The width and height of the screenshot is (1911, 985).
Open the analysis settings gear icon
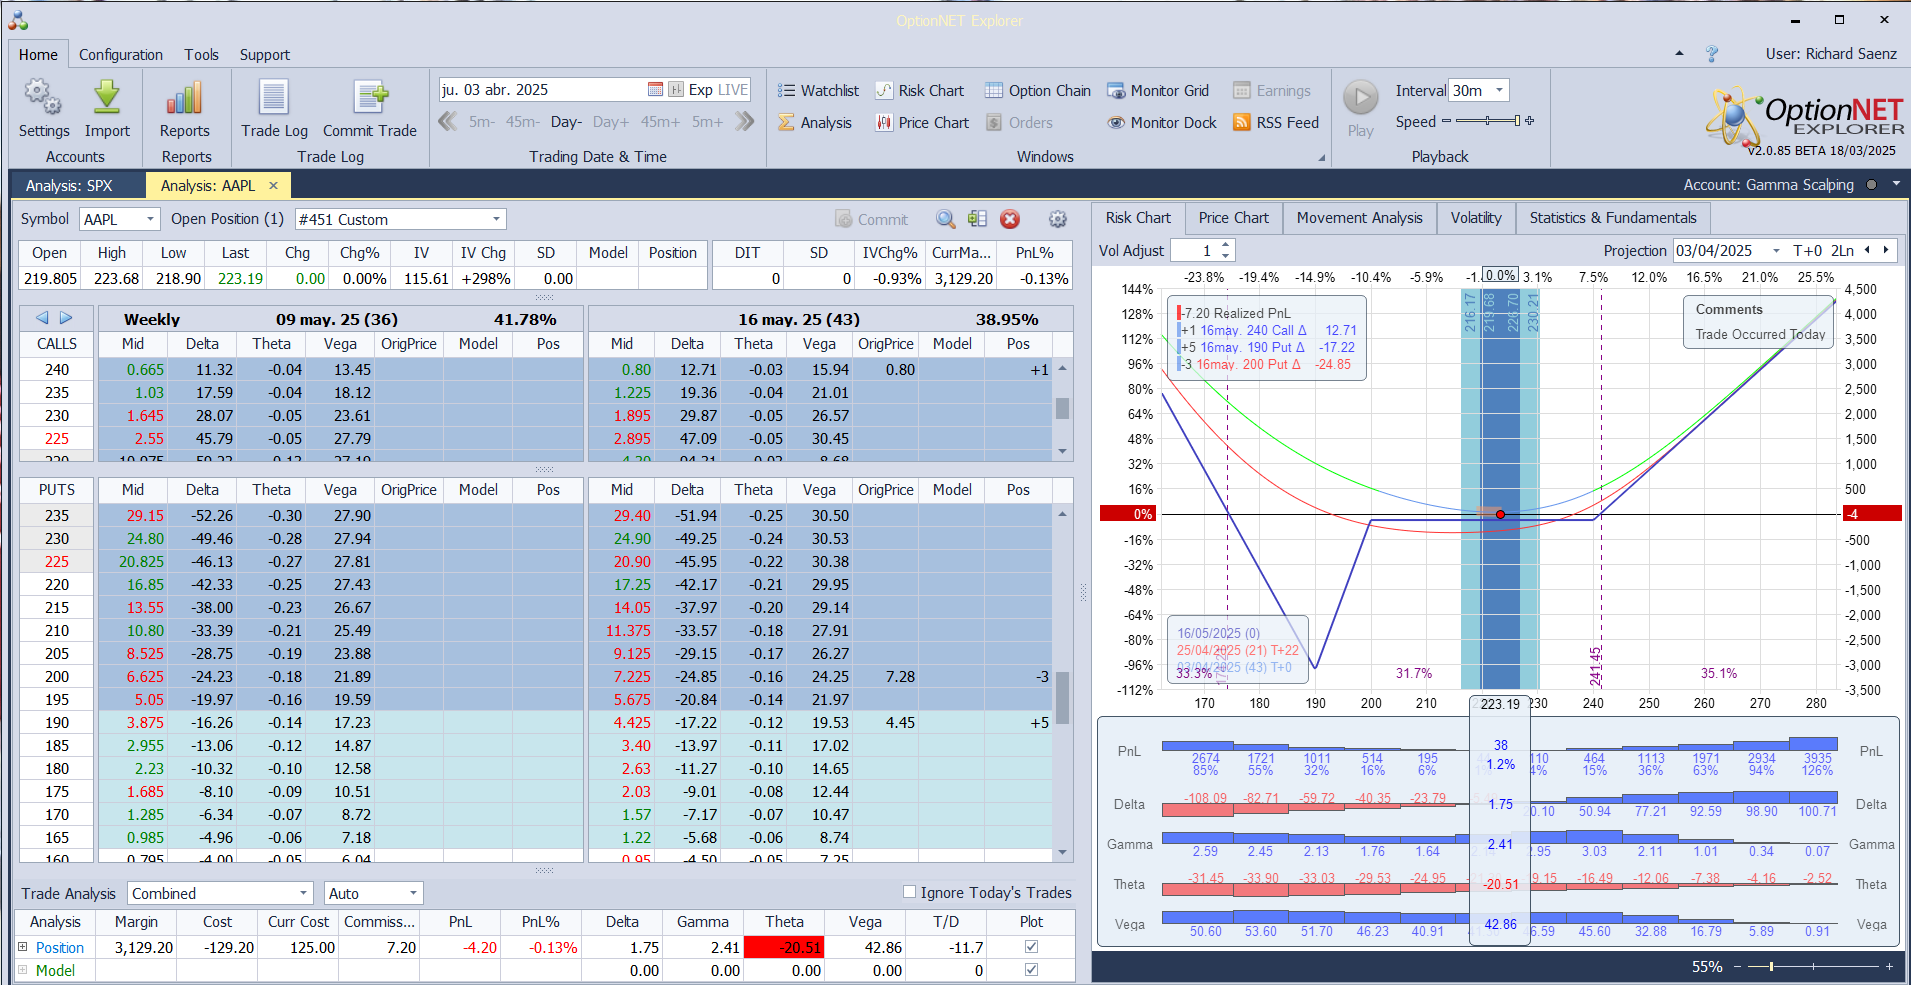point(1057,219)
